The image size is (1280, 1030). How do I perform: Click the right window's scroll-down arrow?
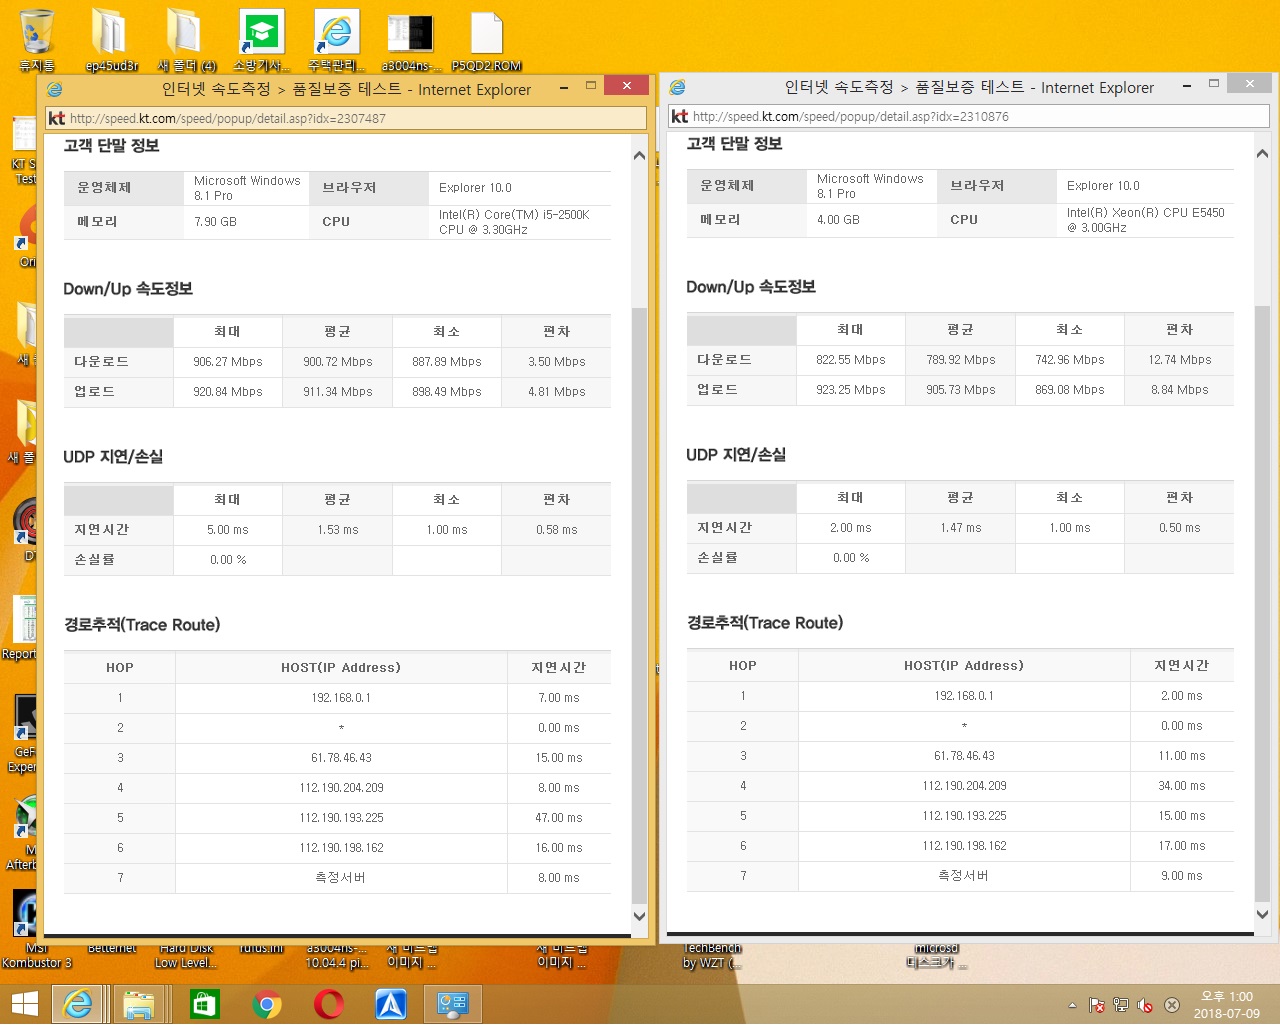(x=1262, y=914)
